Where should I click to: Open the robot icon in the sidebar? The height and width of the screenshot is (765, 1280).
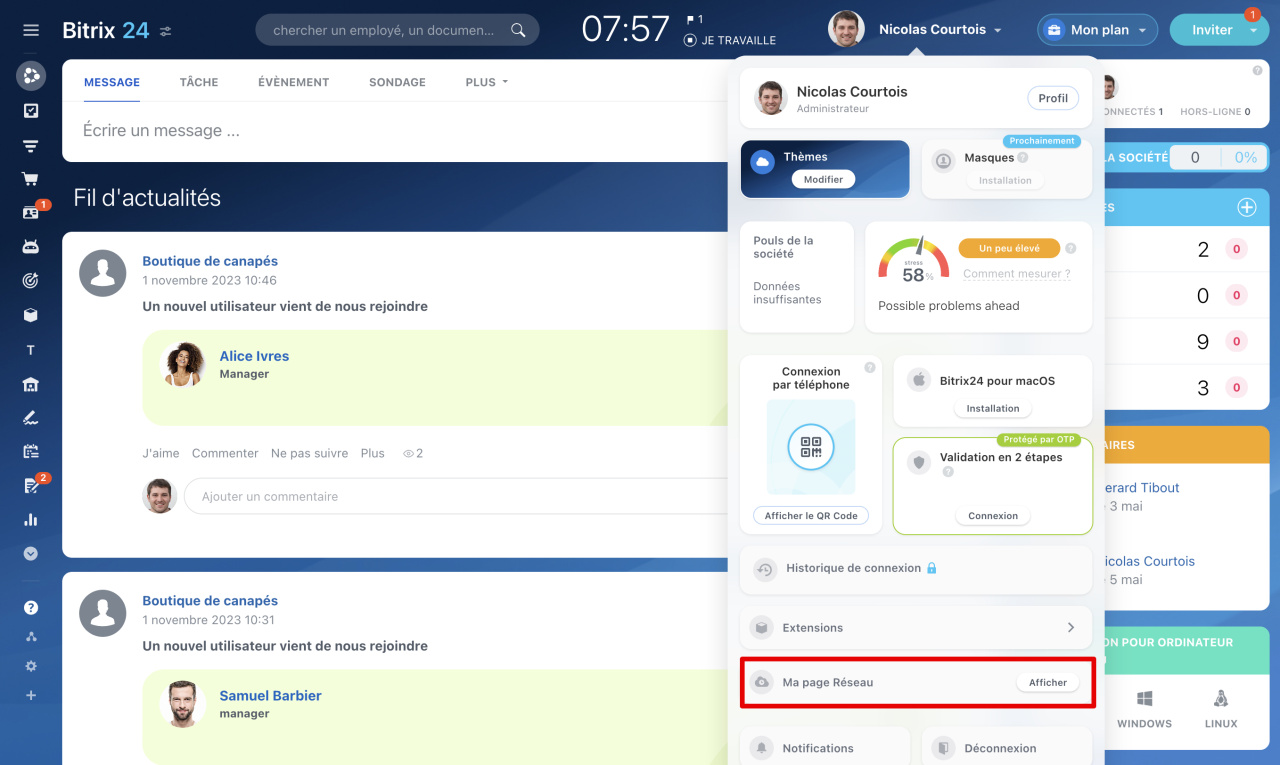(x=31, y=247)
